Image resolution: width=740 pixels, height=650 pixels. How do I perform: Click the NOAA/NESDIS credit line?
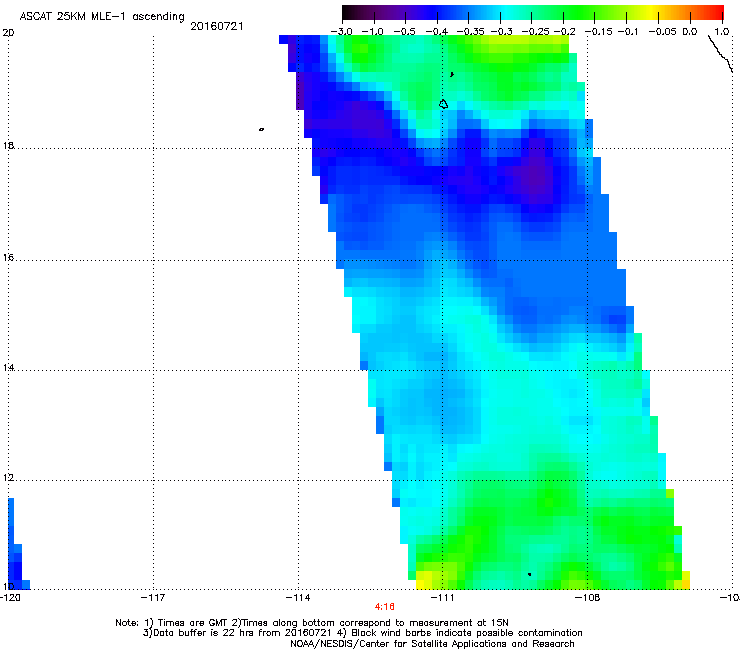432,643
